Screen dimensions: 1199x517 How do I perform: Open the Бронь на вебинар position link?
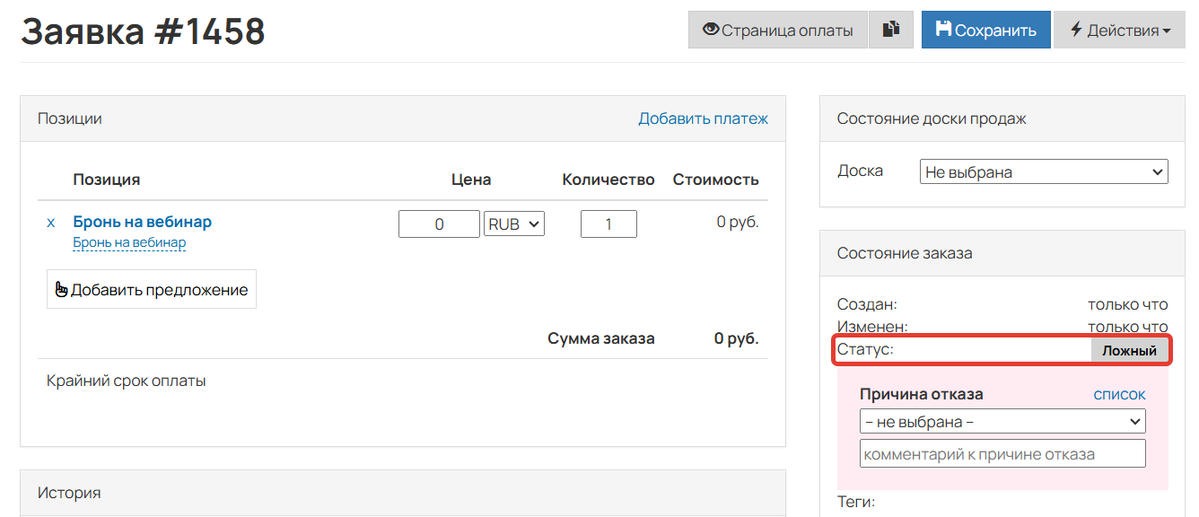coord(142,222)
